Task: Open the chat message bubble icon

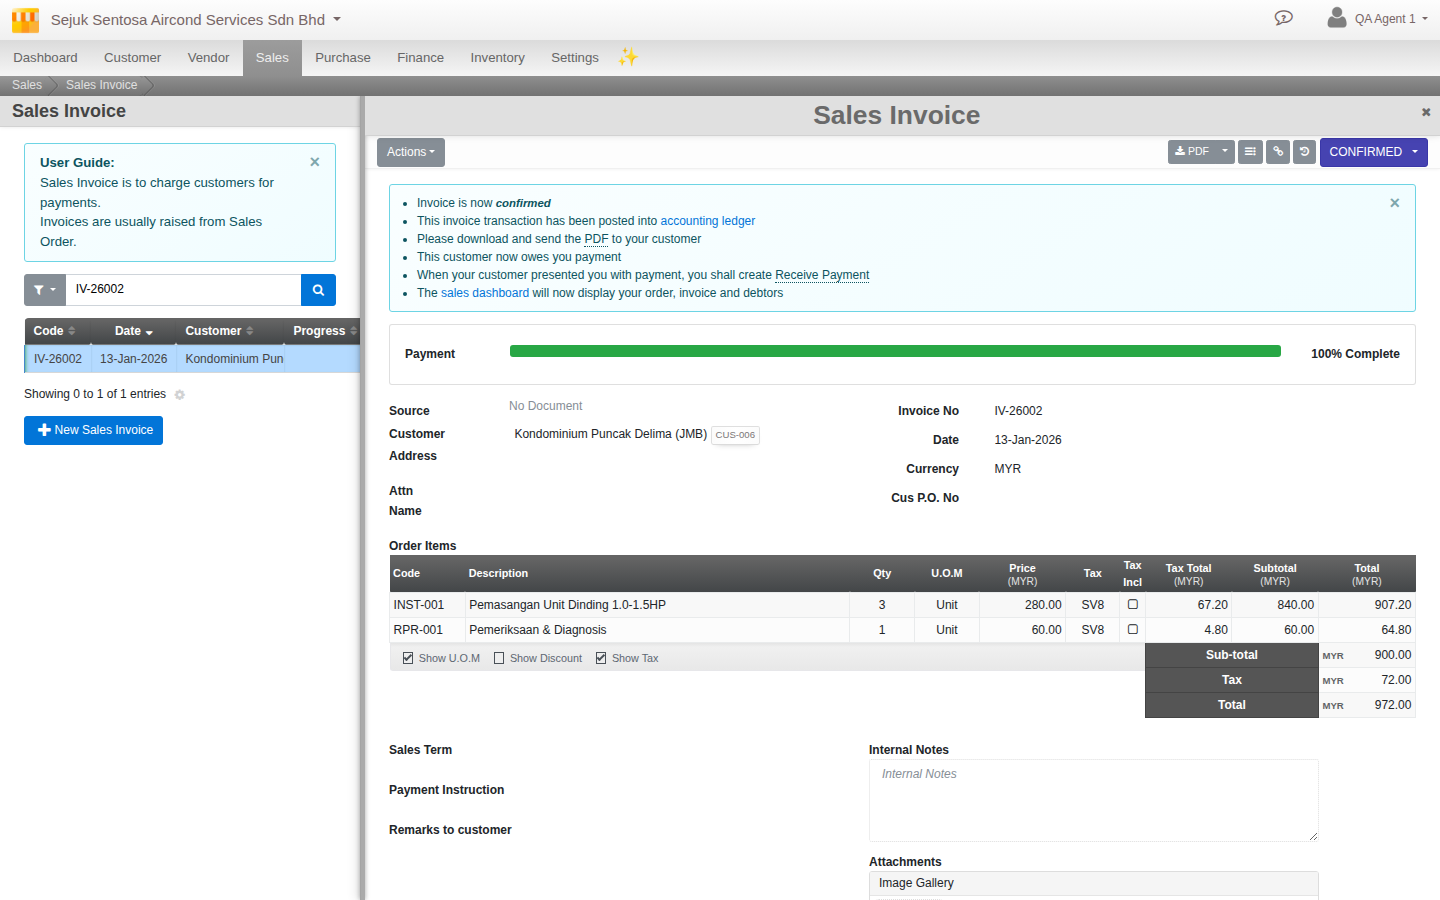Action: pyautogui.click(x=1284, y=18)
